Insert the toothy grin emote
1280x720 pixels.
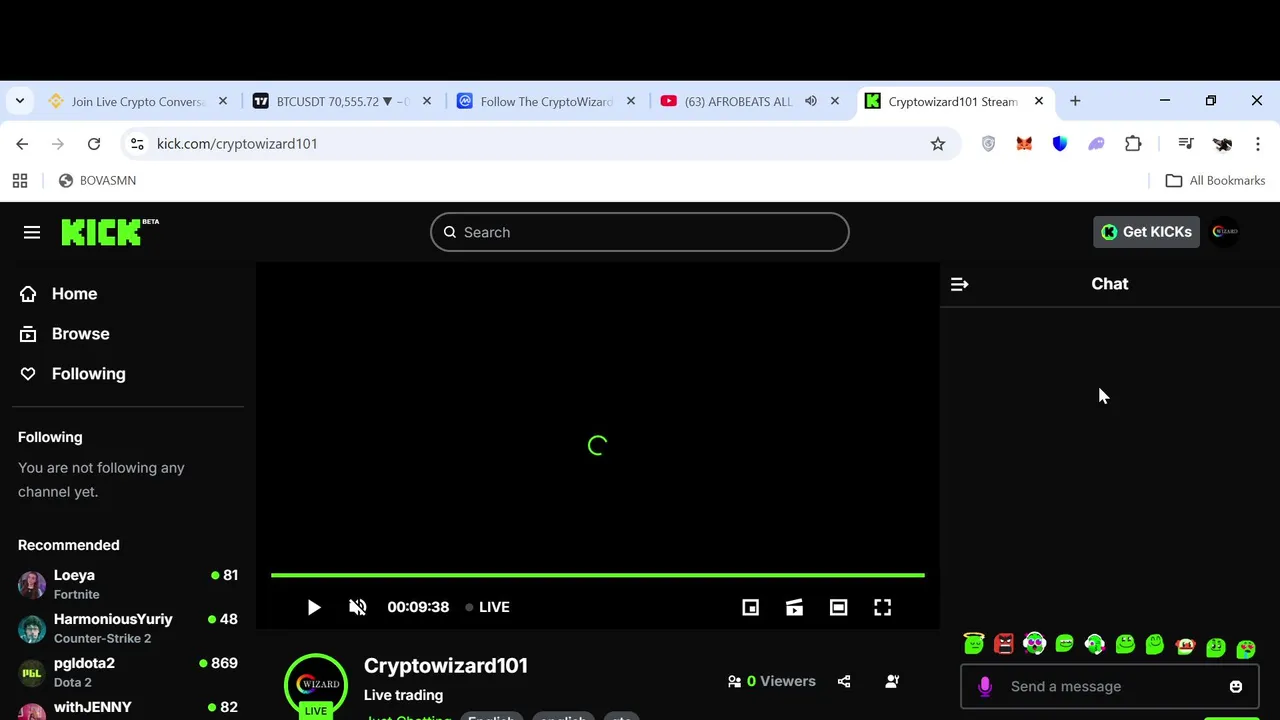tap(1064, 644)
